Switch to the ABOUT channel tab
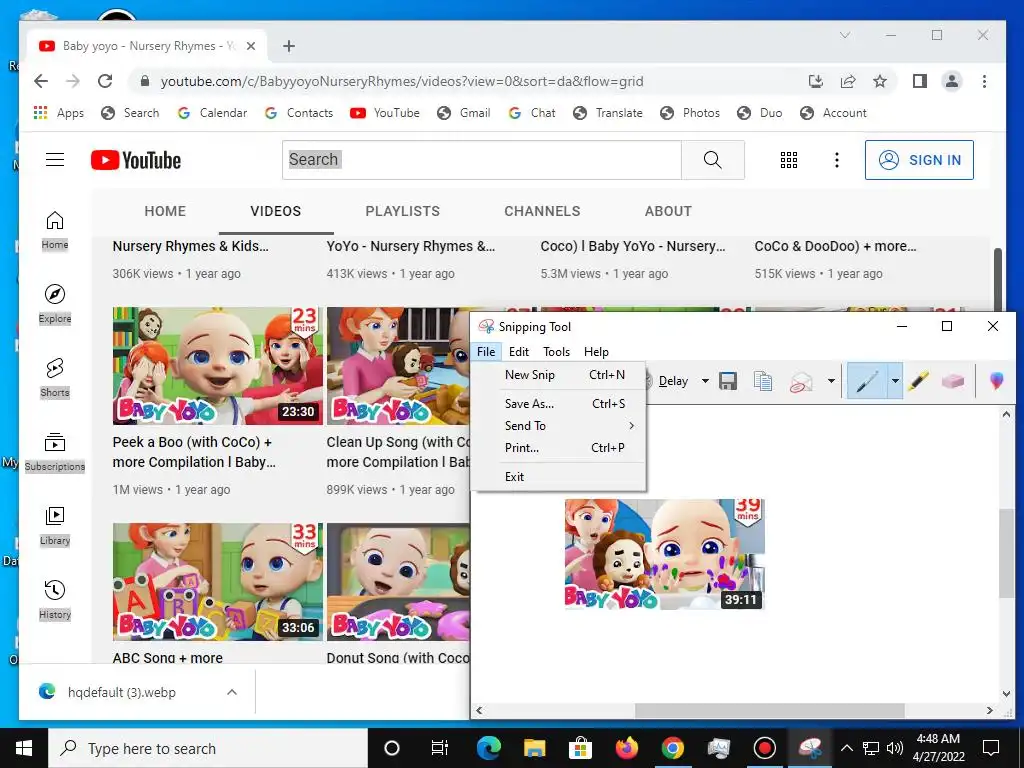Viewport: 1024px width, 768px height. coord(668,211)
